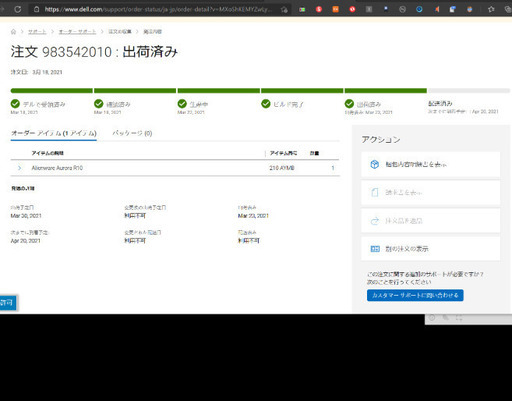Switch to the パッケージ (0) tab

[x=132, y=133]
